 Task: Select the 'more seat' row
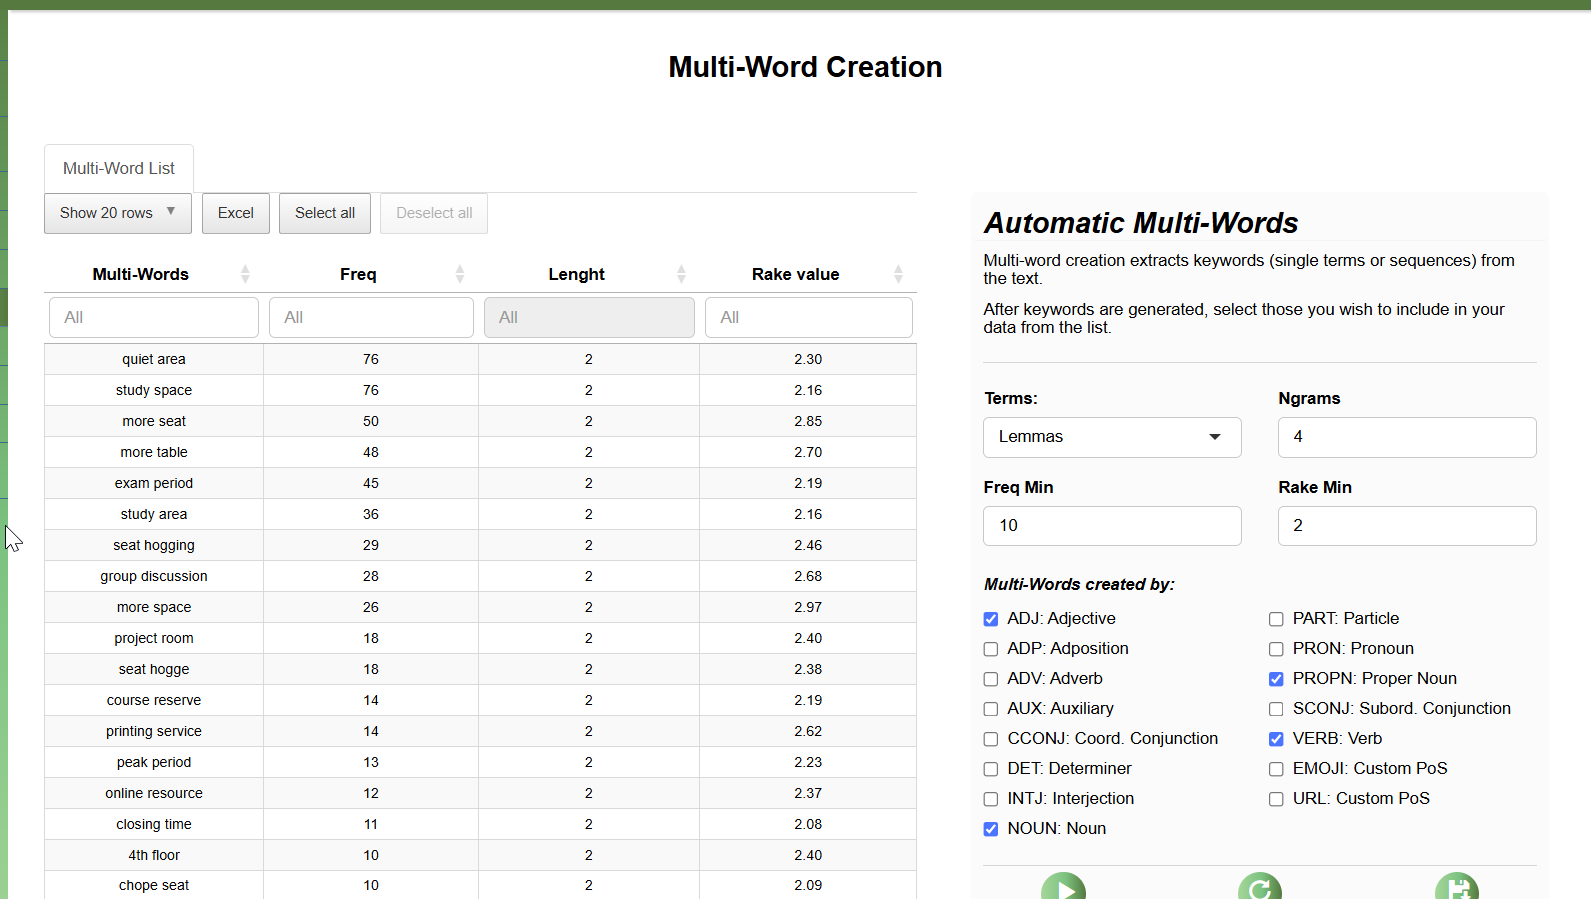480,421
